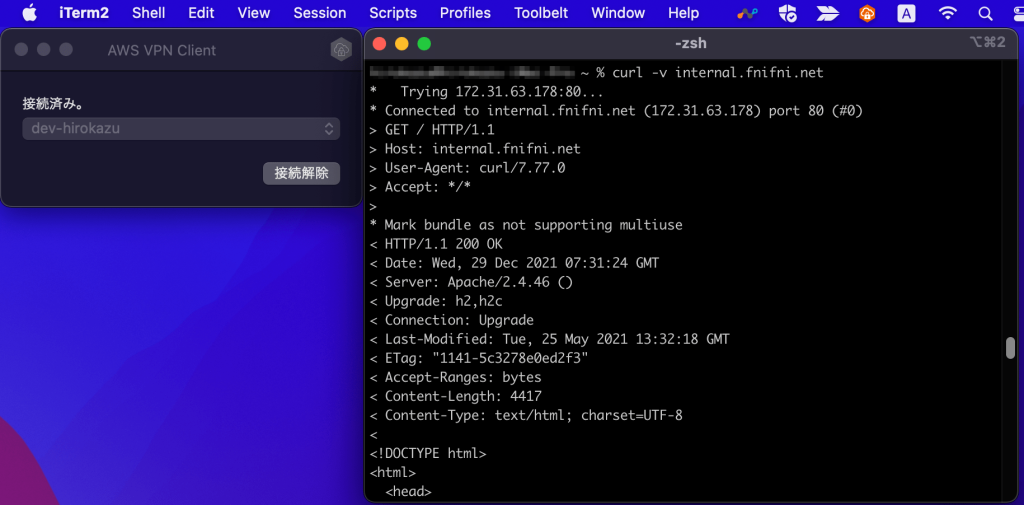Screen dimensions: 1024x505
Task: Click the HTTP/1.1 200 OK line
Action: tap(436, 244)
